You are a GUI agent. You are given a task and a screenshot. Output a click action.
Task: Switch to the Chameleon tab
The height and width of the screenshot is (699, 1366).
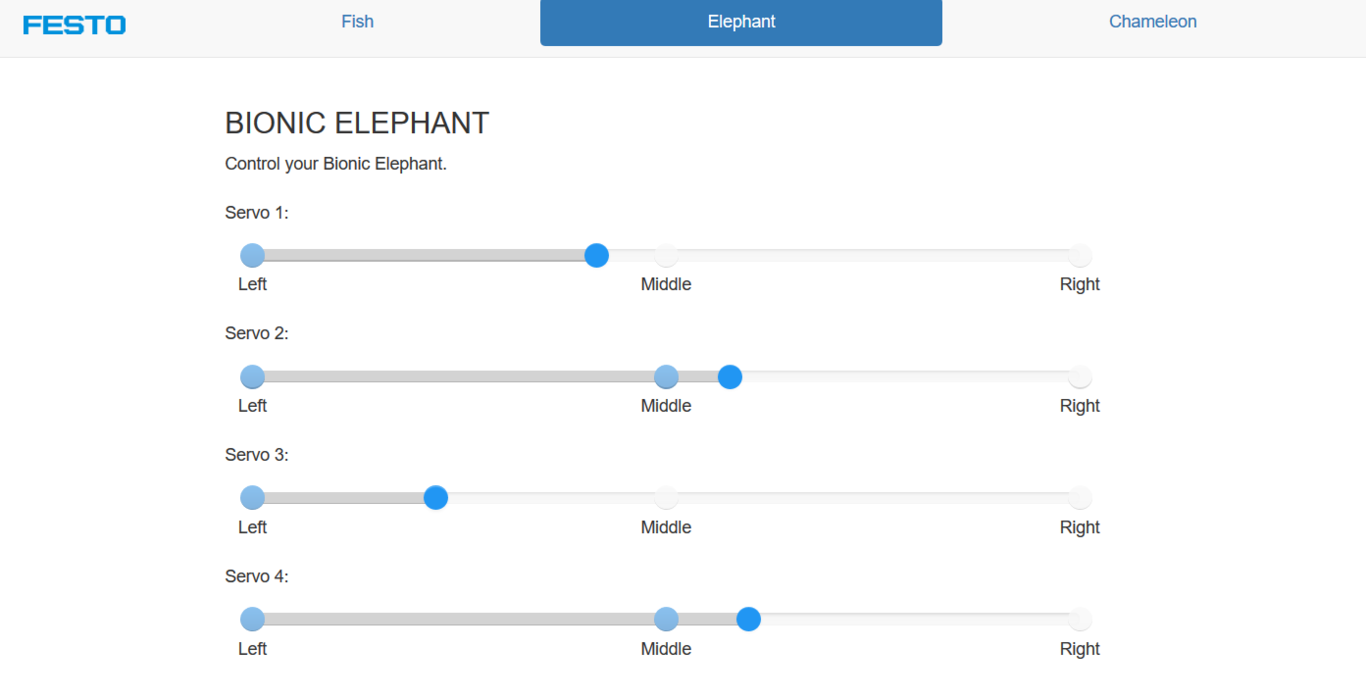pyautogui.click(x=1152, y=22)
